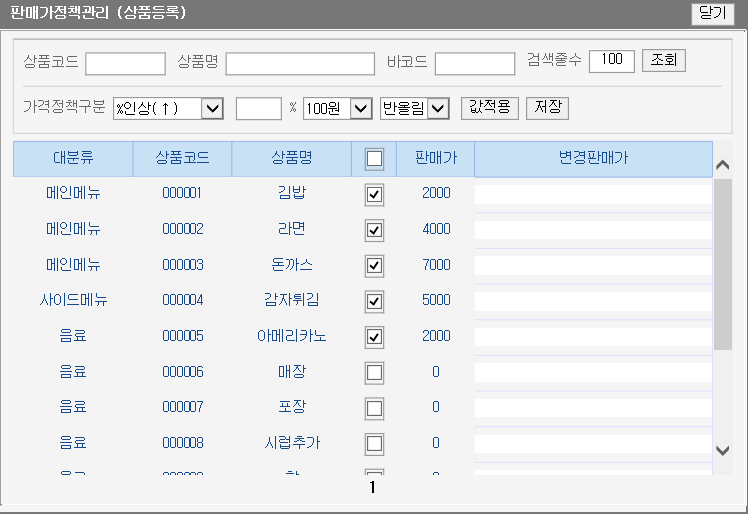
Task: Click the 상품코드 search input field
Action: 125,63
